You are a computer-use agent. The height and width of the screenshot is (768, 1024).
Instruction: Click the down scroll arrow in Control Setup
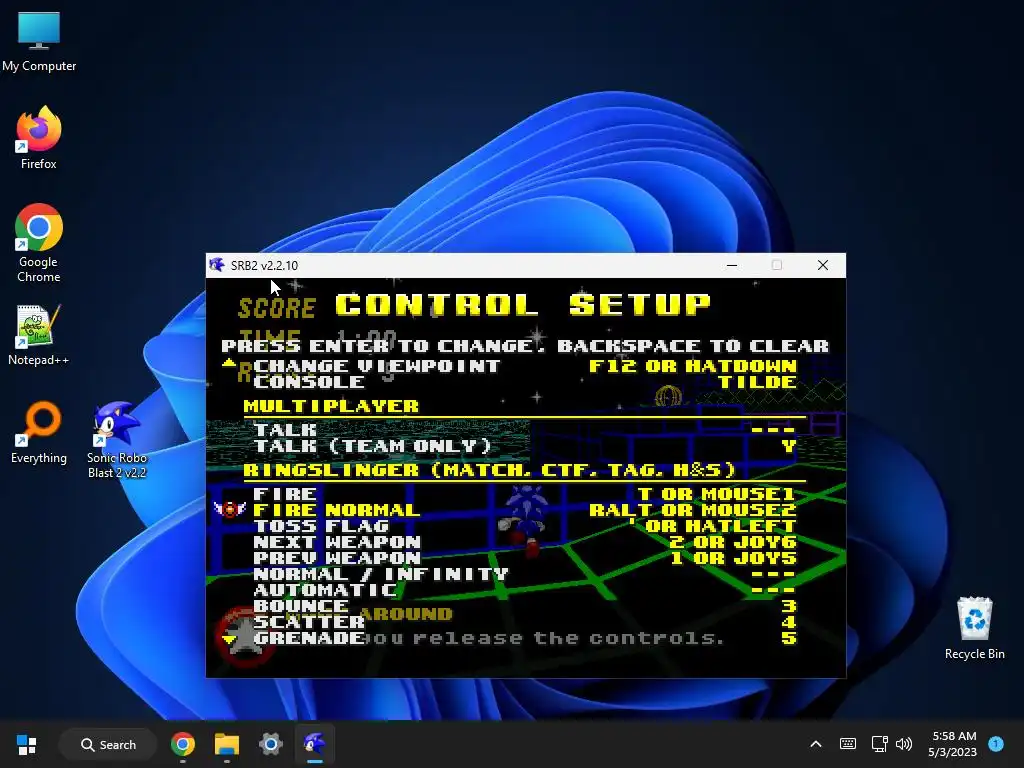(x=229, y=639)
